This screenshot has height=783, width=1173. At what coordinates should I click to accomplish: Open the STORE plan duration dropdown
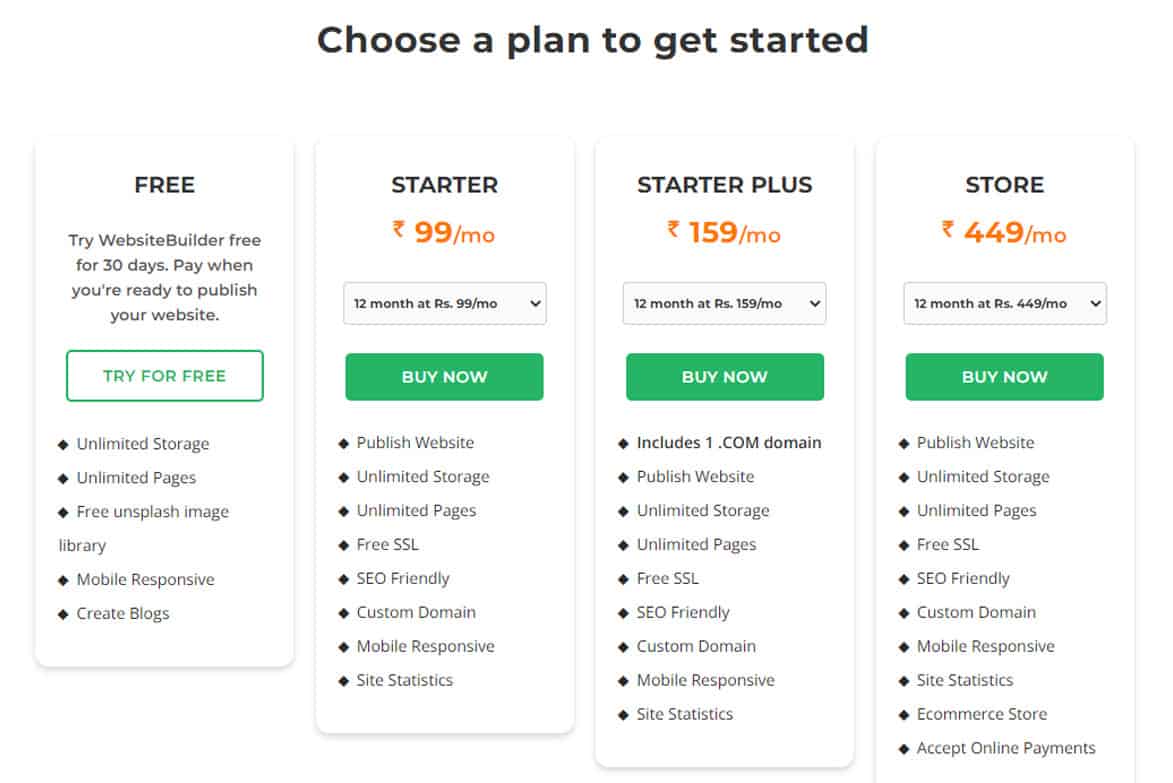(x=1004, y=303)
